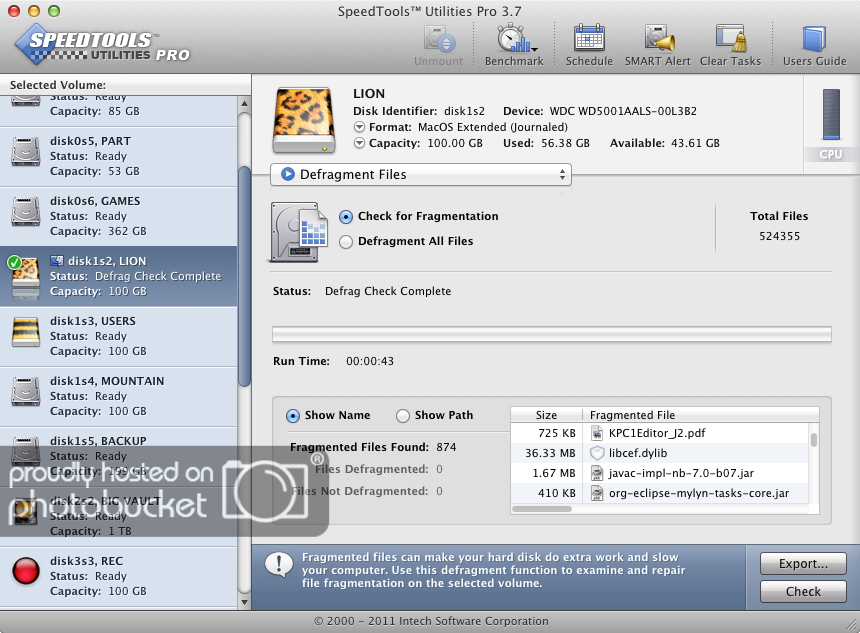This screenshot has height=633, width=860.
Task: Click the defrag progress bar
Action: pos(551,334)
